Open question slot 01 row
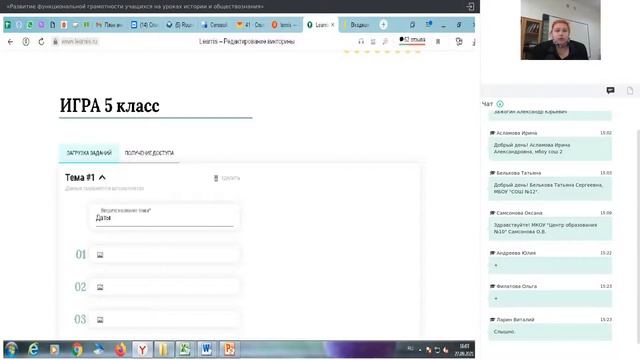The image size is (640, 360). point(164,254)
